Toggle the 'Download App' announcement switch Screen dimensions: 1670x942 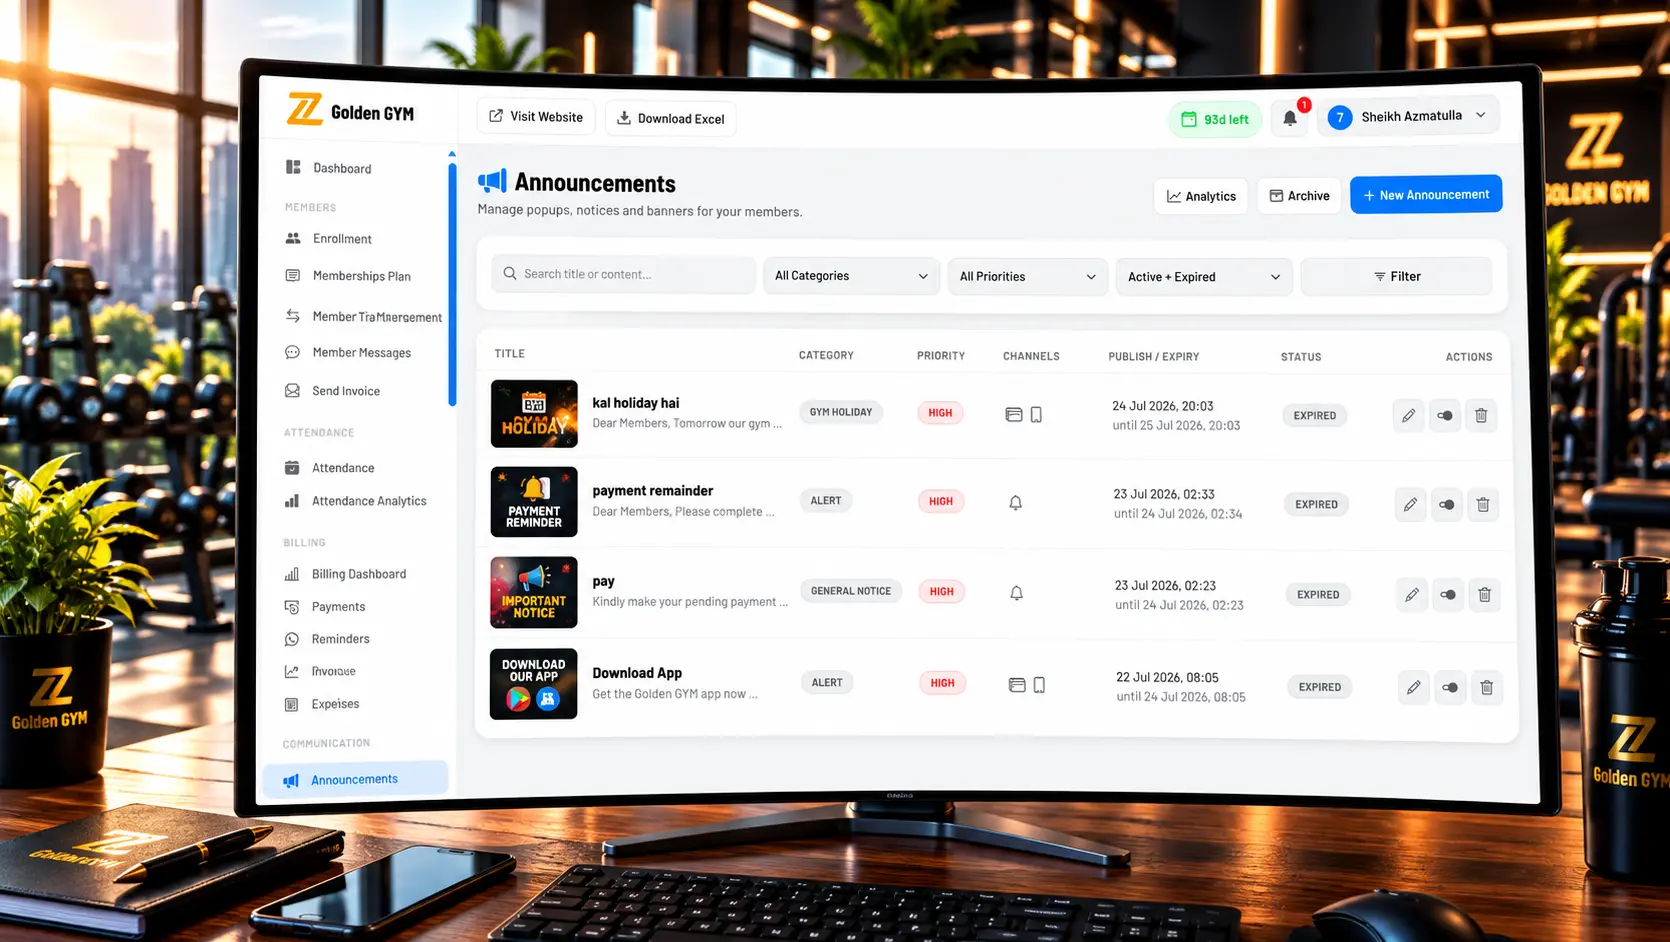click(1450, 687)
